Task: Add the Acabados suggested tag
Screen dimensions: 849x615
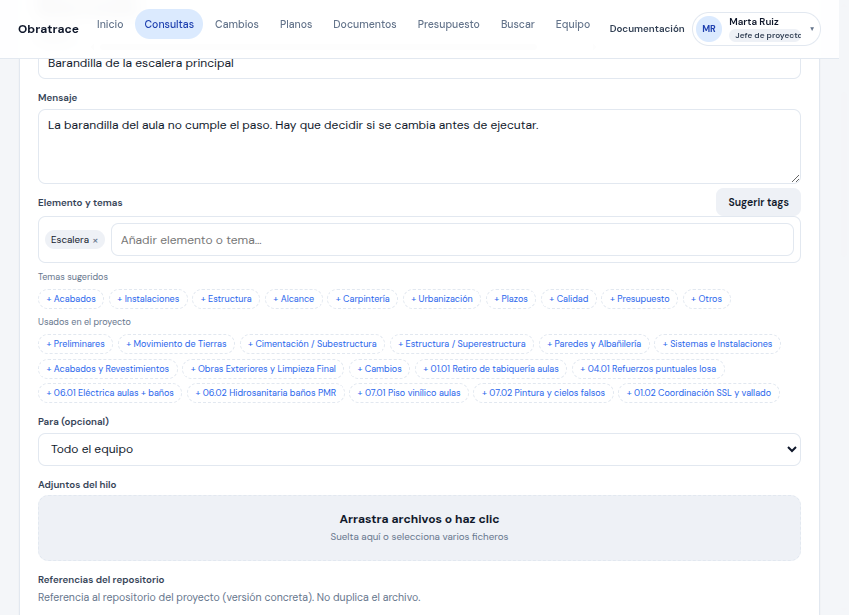Action: (71, 299)
